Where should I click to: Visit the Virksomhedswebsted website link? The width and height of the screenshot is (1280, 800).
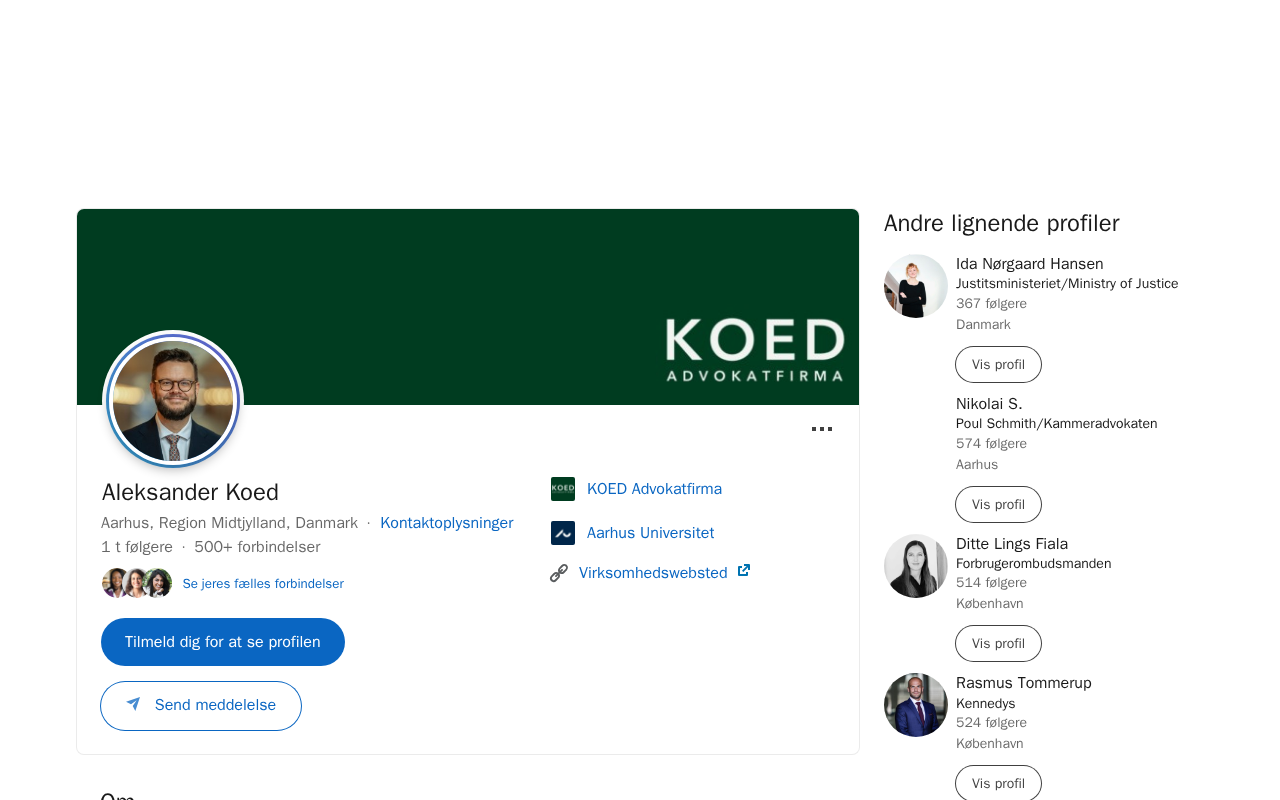point(653,573)
